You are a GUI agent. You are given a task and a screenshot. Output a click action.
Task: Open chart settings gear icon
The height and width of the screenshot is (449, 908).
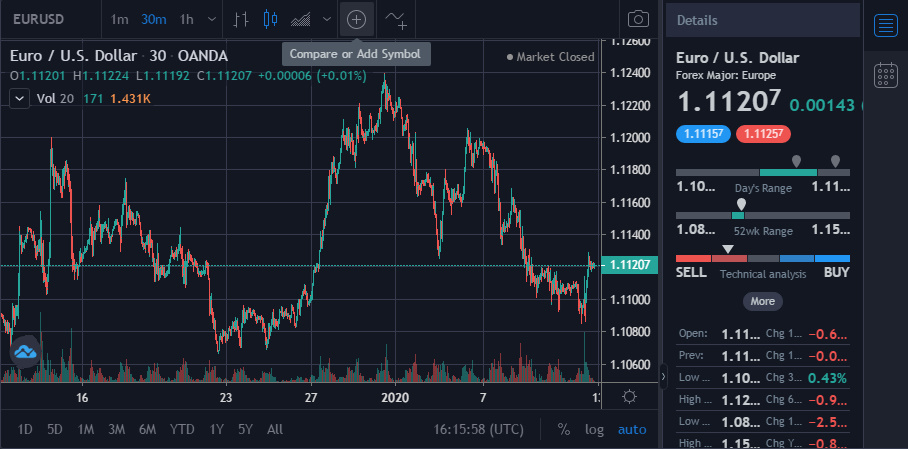(629, 397)
